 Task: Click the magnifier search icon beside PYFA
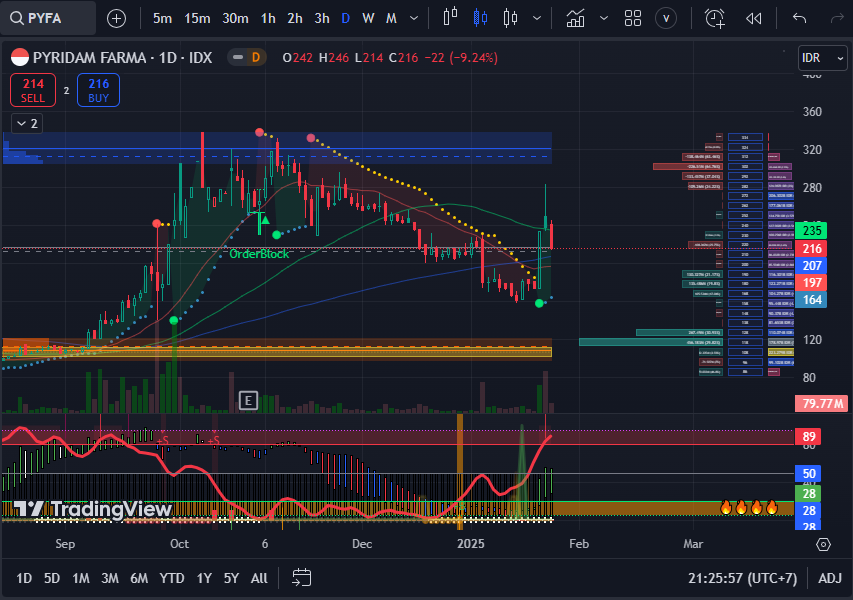pyautogui.click(x=17, y=18)
